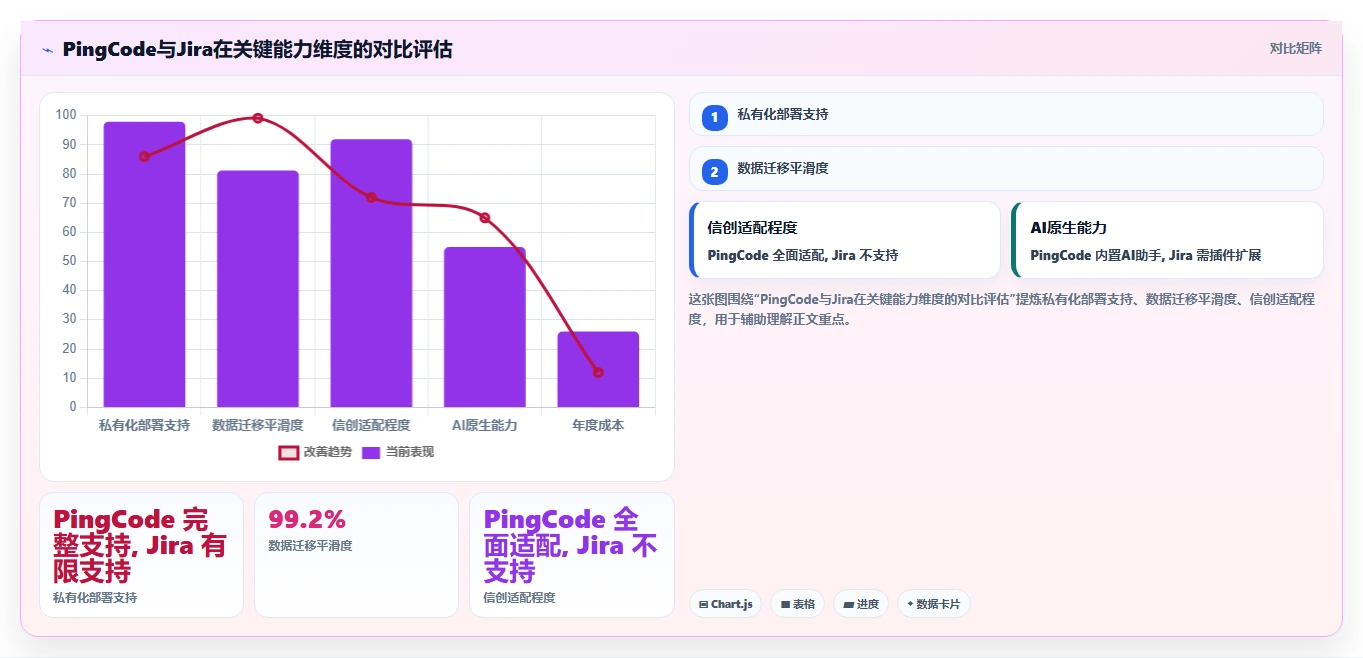Click the 对比矩阵 label in the header
Viewport: 1363px width, 658px height.
pyautogui.click(x=1295, y=49)
